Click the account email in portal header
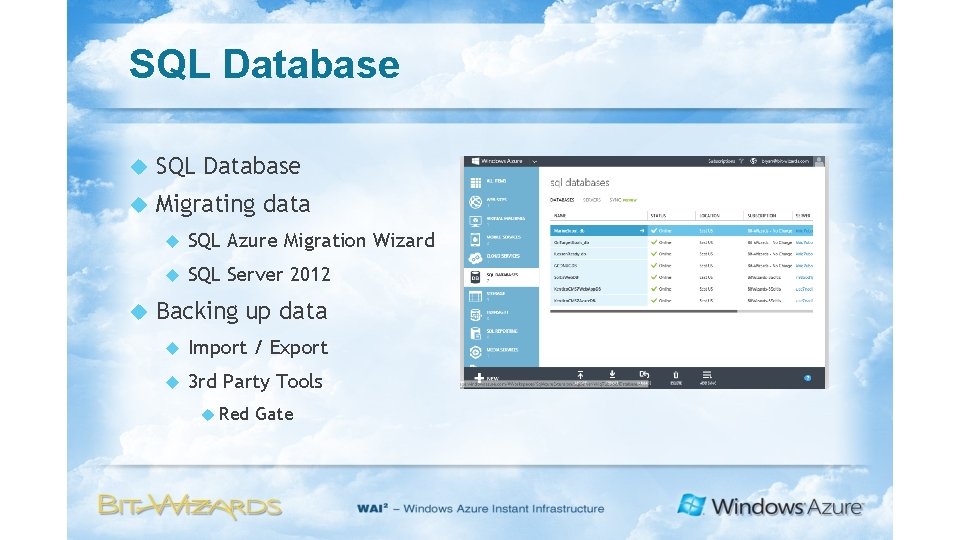 pos(785,162)
